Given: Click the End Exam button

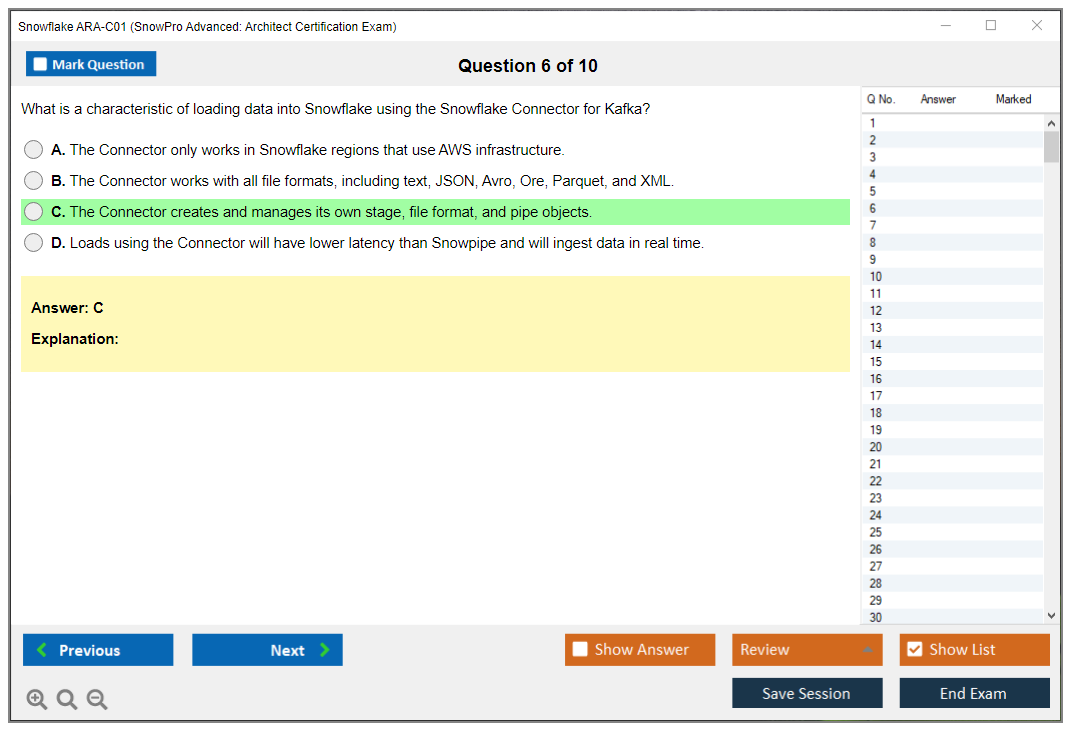Looking at the screenshot, I should [974, 693].
